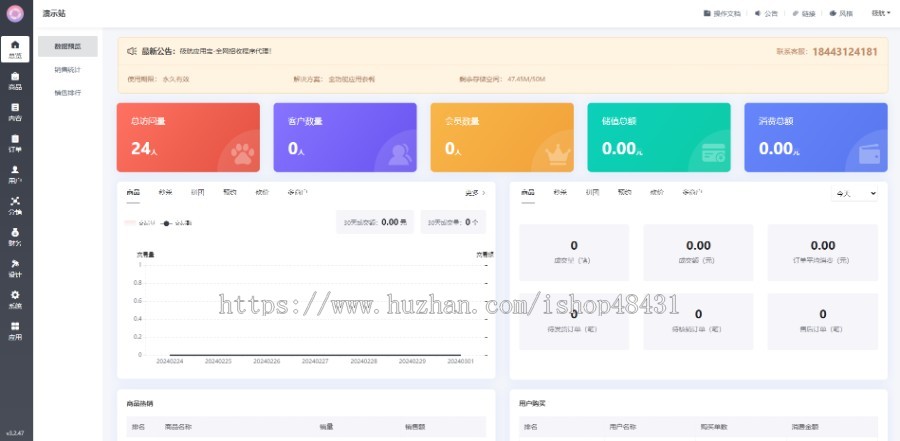Click the crown icon on 会员数量 card
The height and width of the screenshot is (441, 900).
(x=557, y=153)
